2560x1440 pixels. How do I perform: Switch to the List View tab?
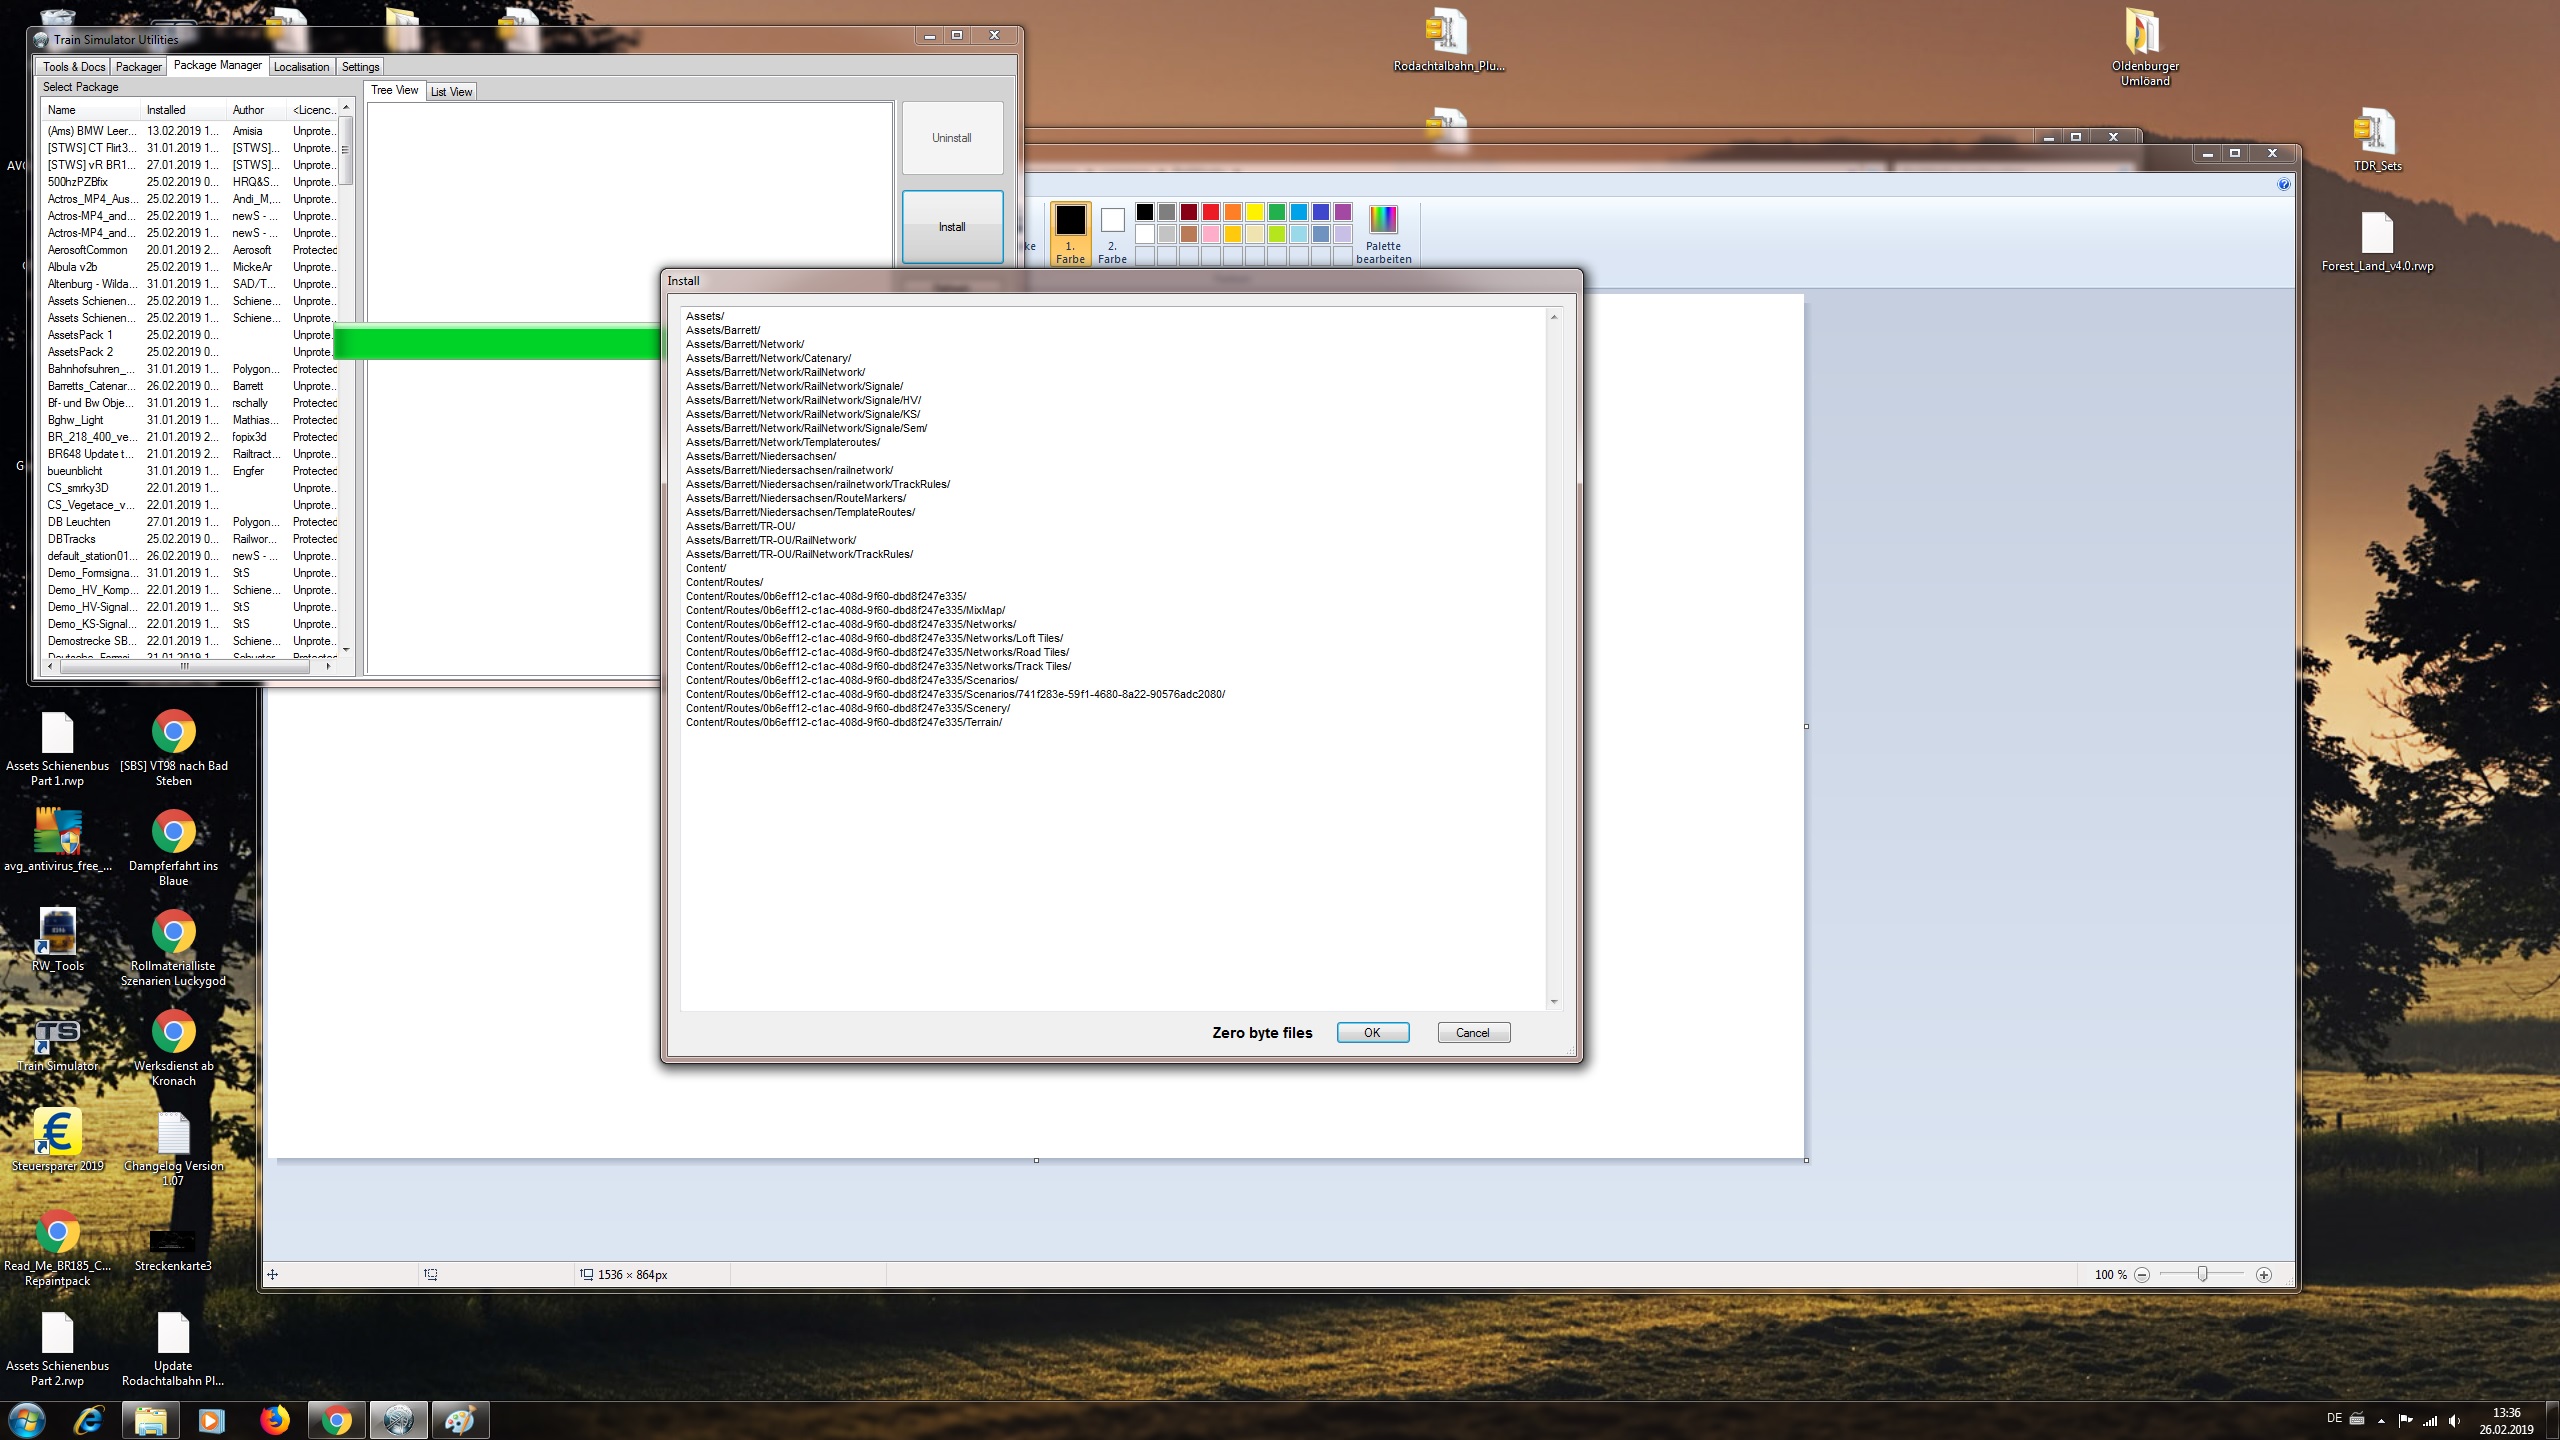451,92
